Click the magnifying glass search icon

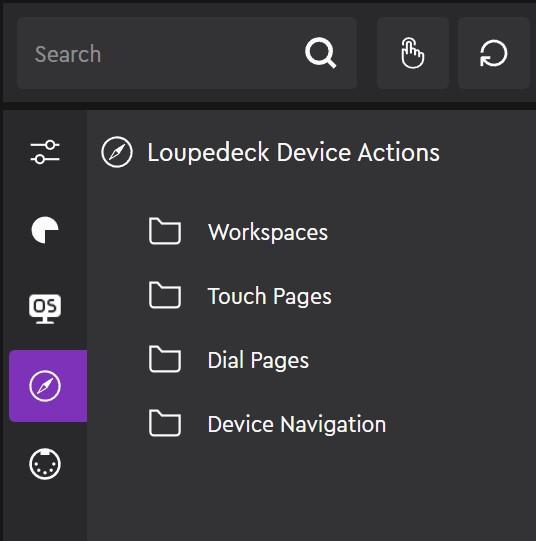coord(320,53)
